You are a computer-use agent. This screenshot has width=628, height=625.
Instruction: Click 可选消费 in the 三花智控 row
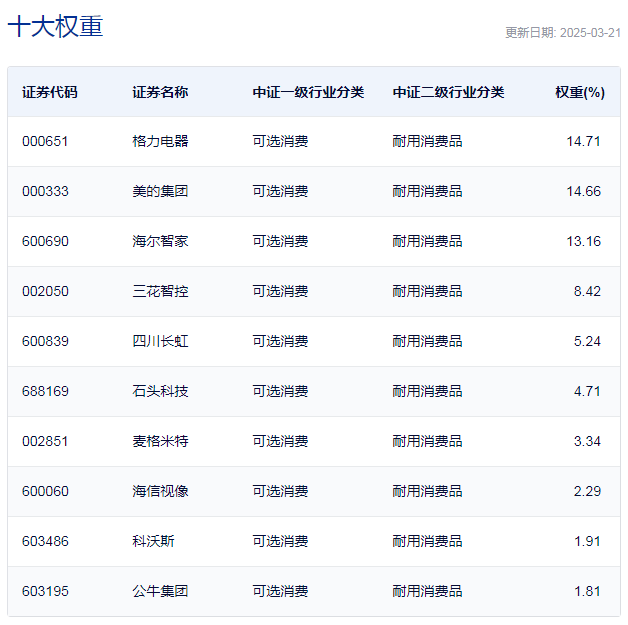(280, 291)
